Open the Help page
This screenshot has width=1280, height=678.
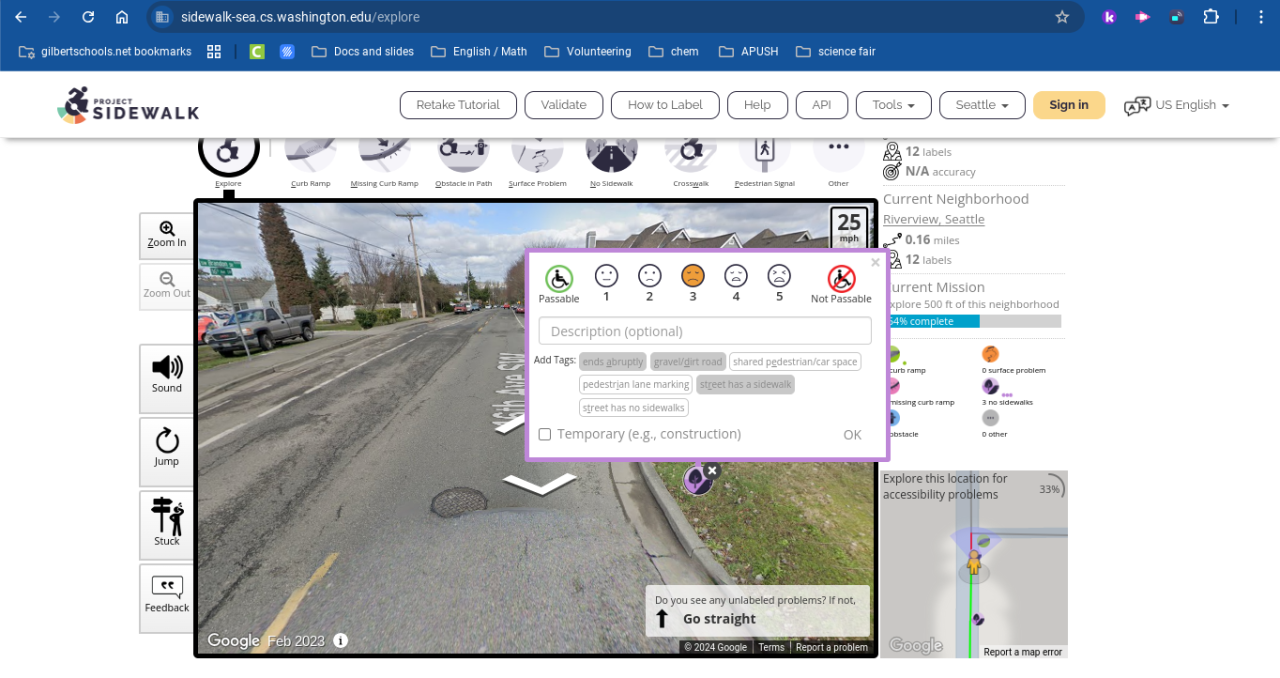757,105
